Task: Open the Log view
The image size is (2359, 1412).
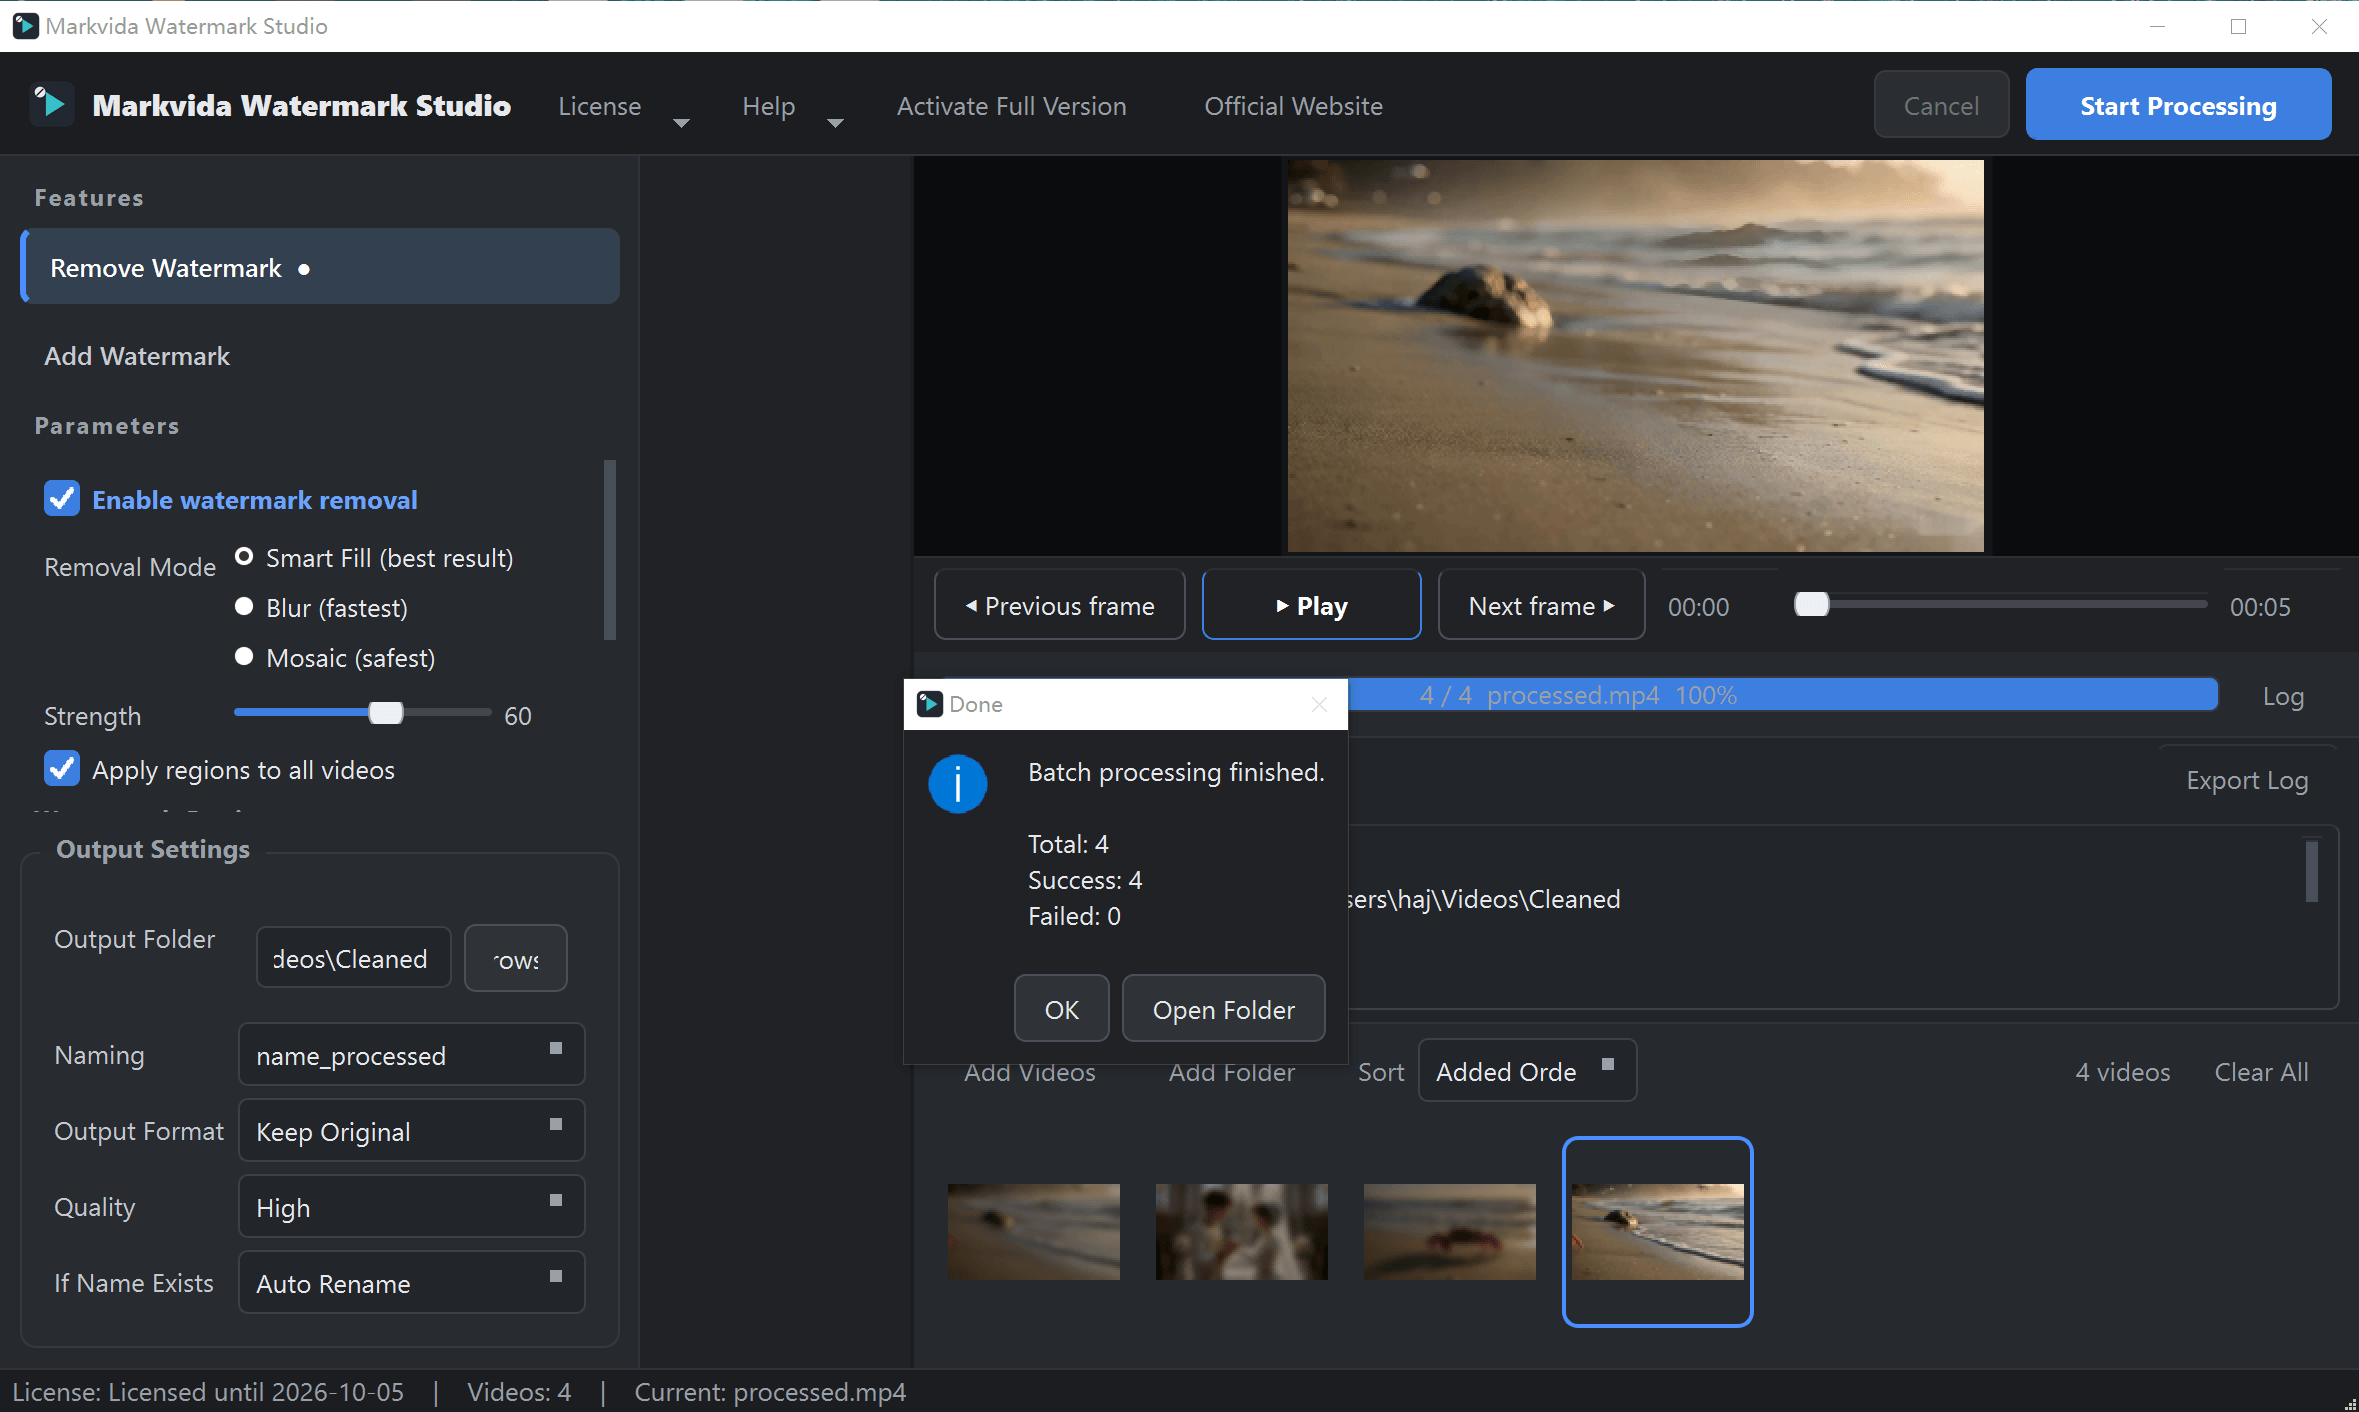Action: click(2283, 696)
